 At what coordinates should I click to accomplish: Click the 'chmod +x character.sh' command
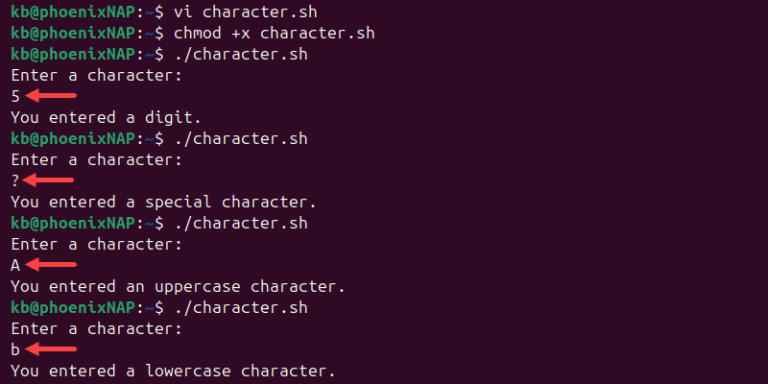pyautogui.click(x=274, y=33)
